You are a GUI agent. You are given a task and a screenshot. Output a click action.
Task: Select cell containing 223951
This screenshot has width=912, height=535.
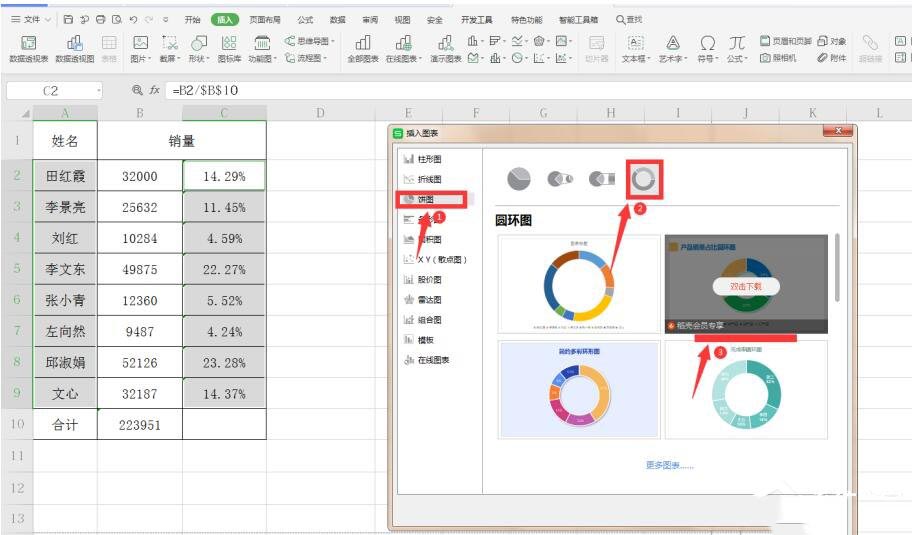tap(140, 425)
